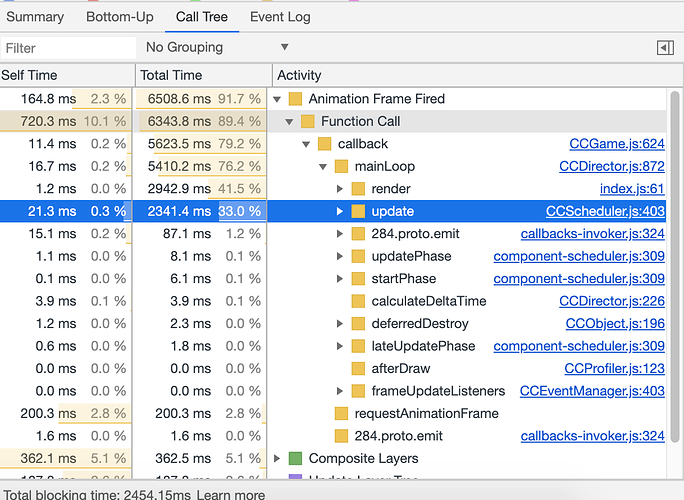Expand the deferredDestroy call node
This screenshot has height=500, width=684.
tap(340, 324)
